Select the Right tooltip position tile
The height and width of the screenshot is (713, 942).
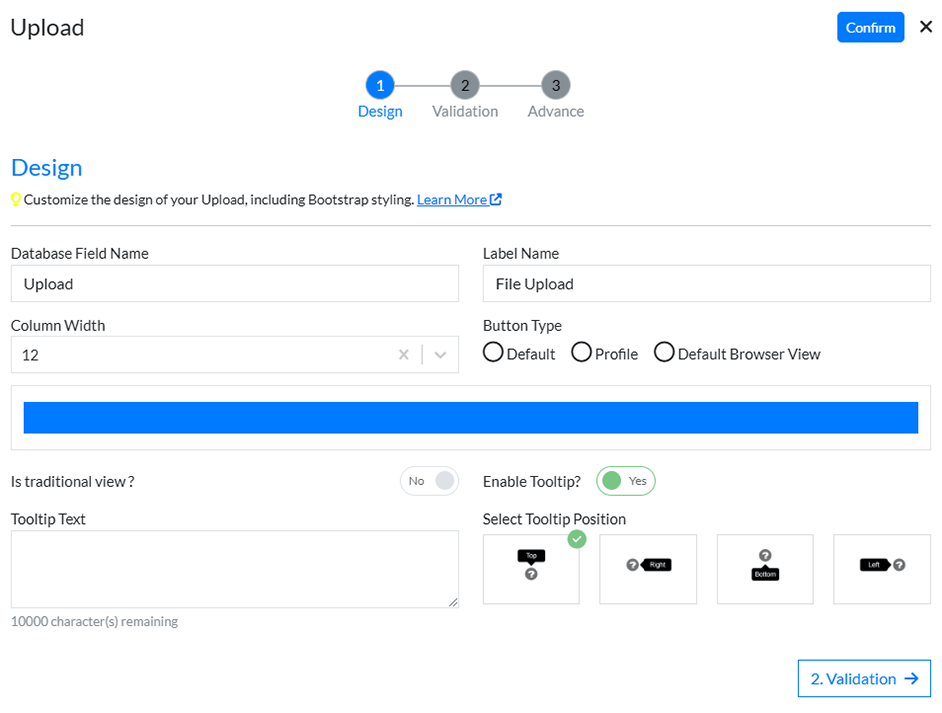click(648, 569)
